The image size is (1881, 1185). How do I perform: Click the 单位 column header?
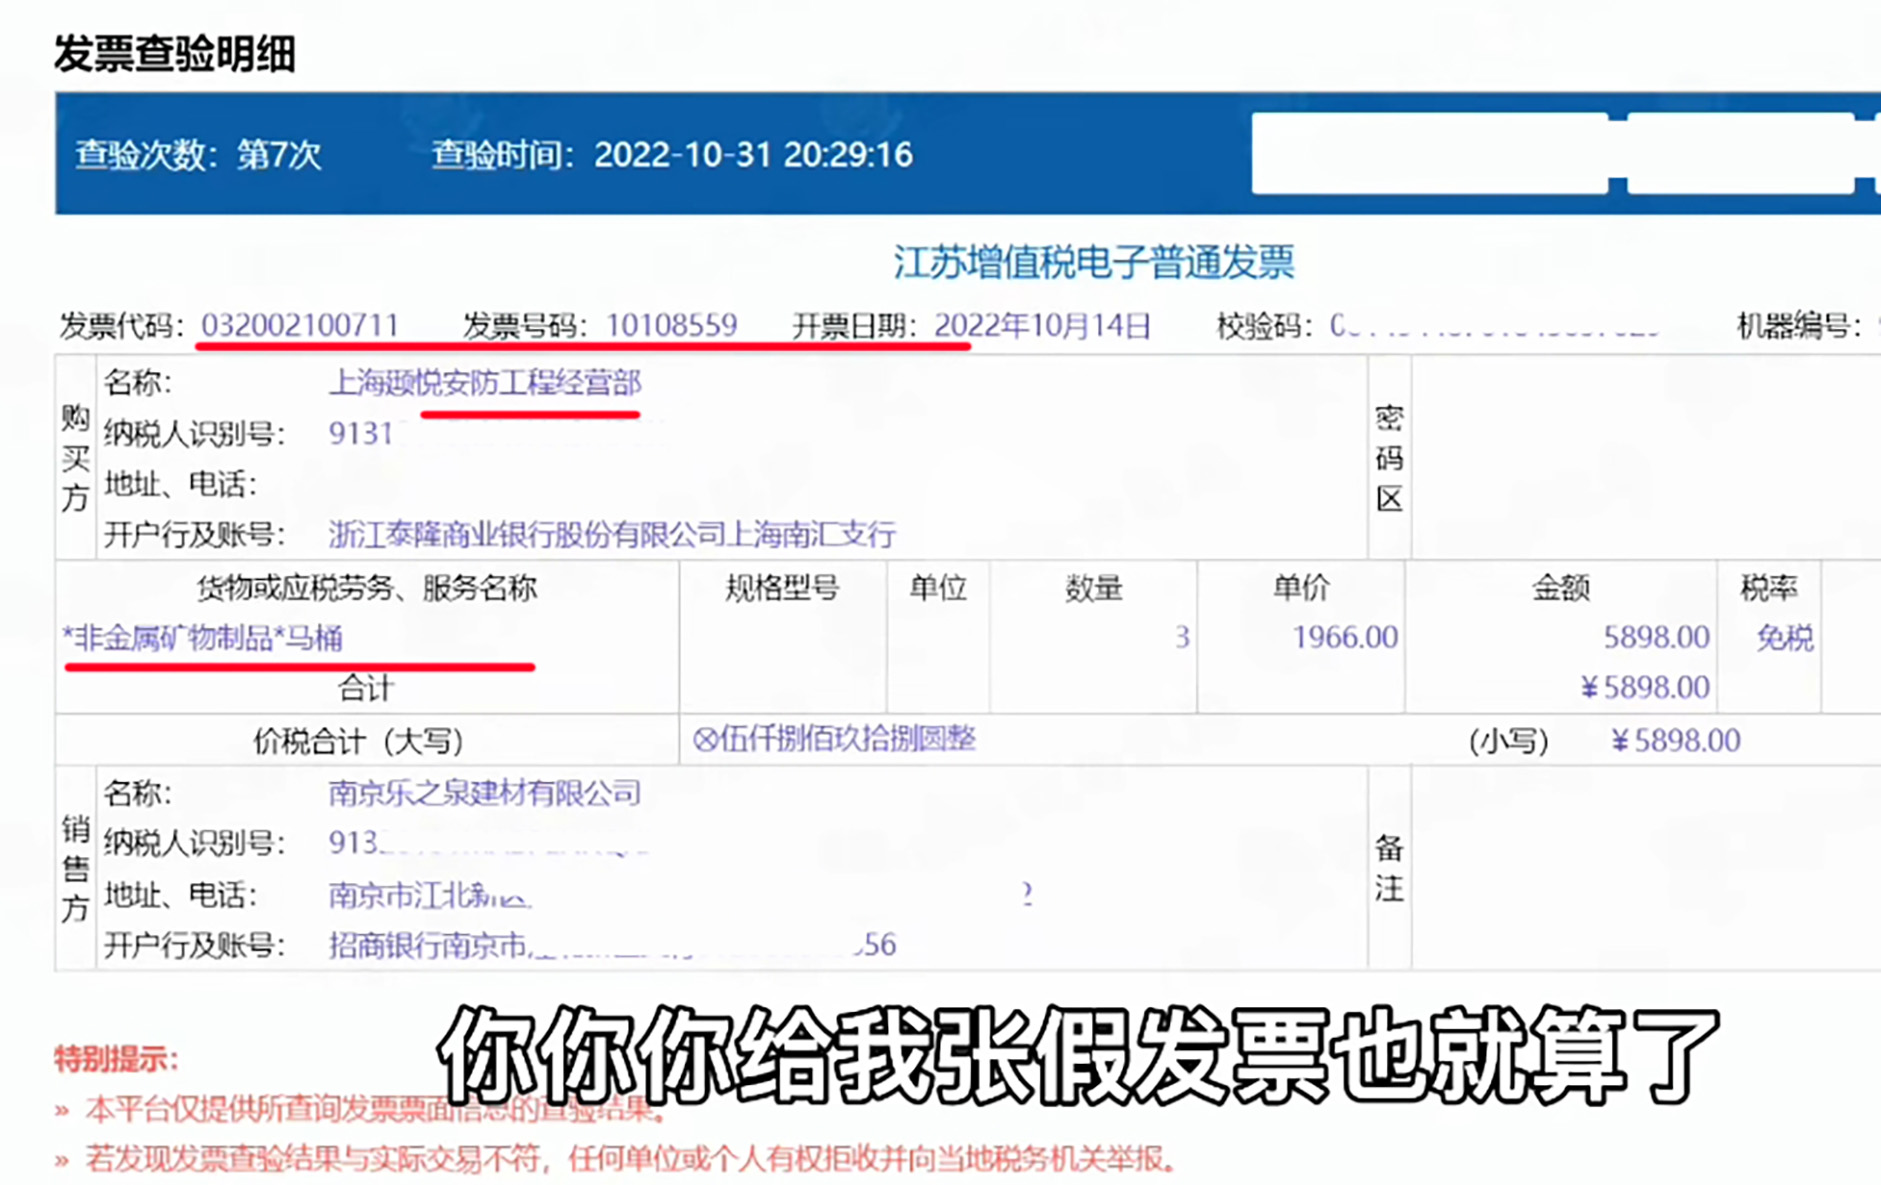(938, 588)
